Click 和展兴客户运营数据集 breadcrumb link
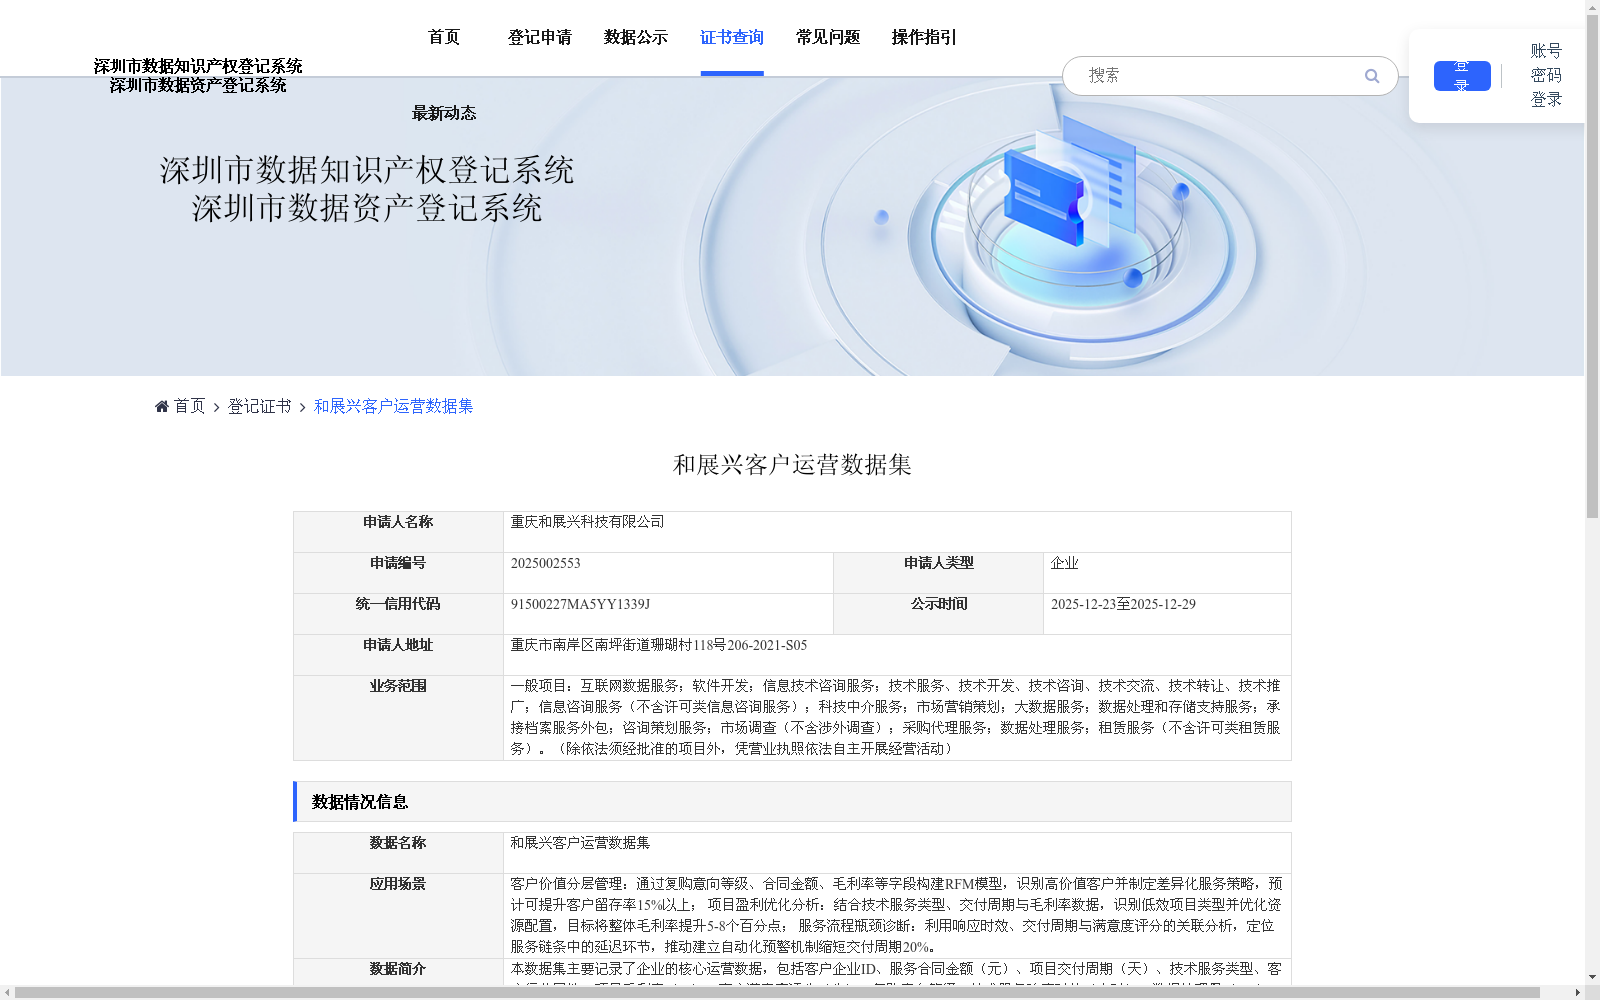The image size is (1600, 1000). pos(393,406)
